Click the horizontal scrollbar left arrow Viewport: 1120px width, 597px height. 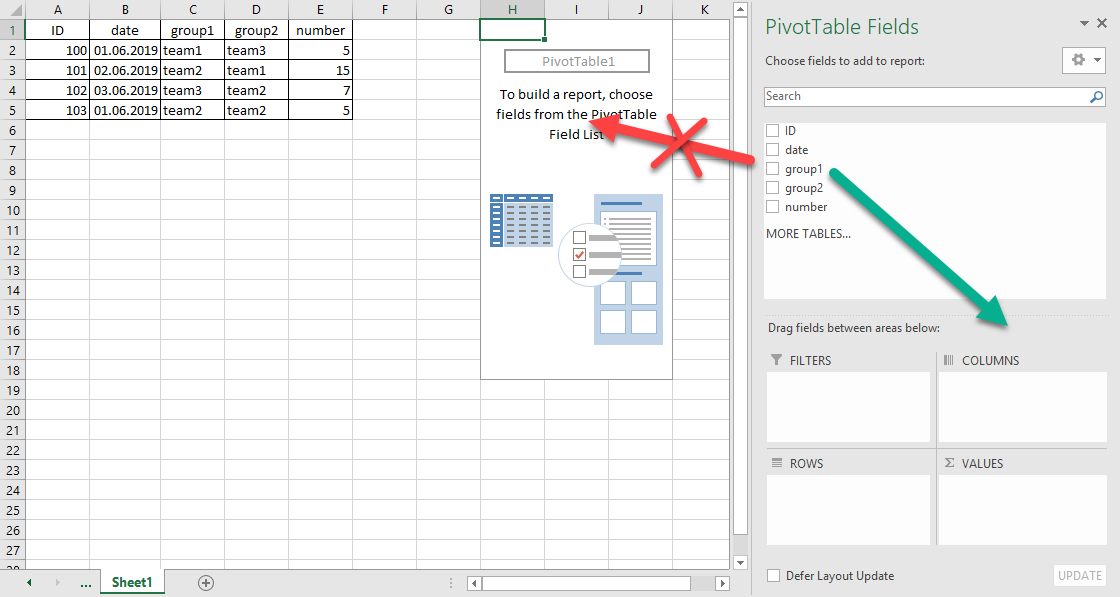point(475,583)
